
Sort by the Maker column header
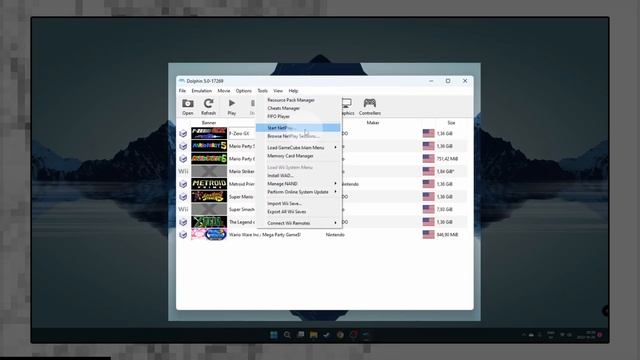coord(373,123)
